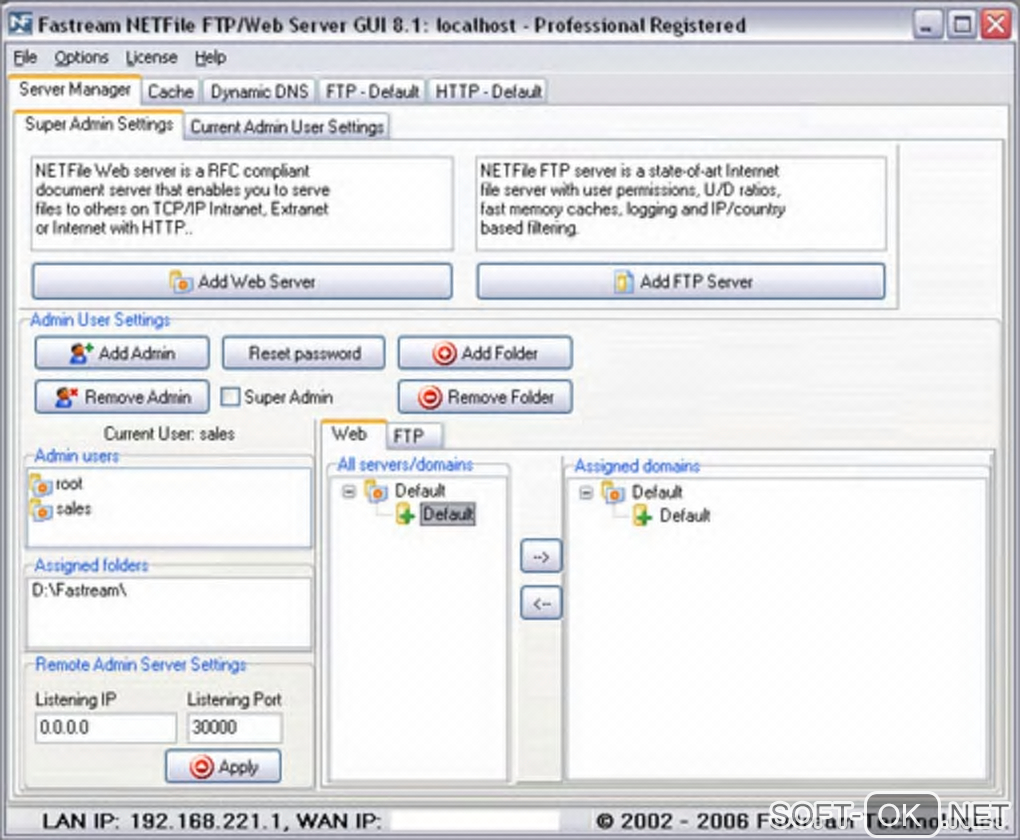
Task: Select Default domain in Assigned domains tree
Action: coord(685,515)
